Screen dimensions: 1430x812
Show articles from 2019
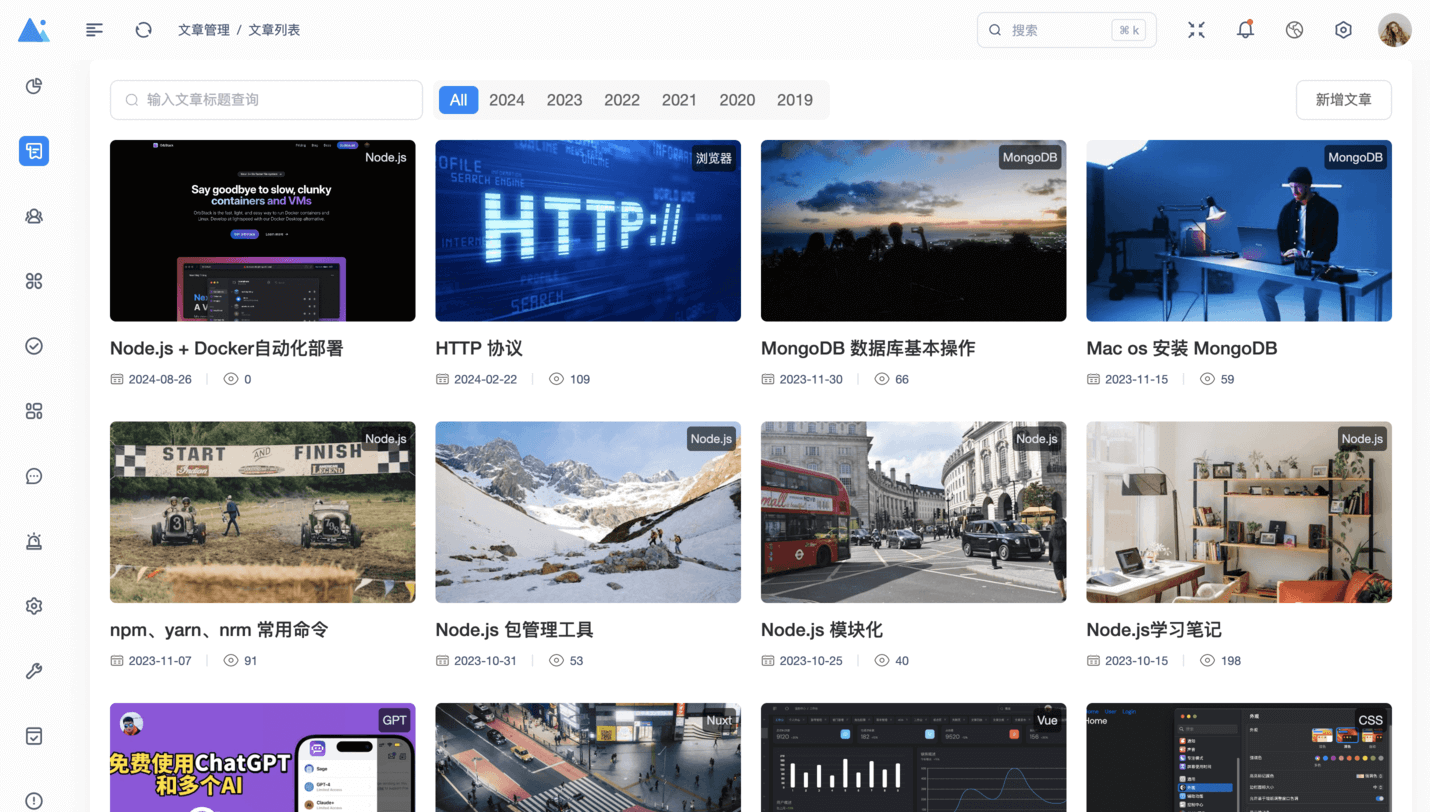pos(795,100)
